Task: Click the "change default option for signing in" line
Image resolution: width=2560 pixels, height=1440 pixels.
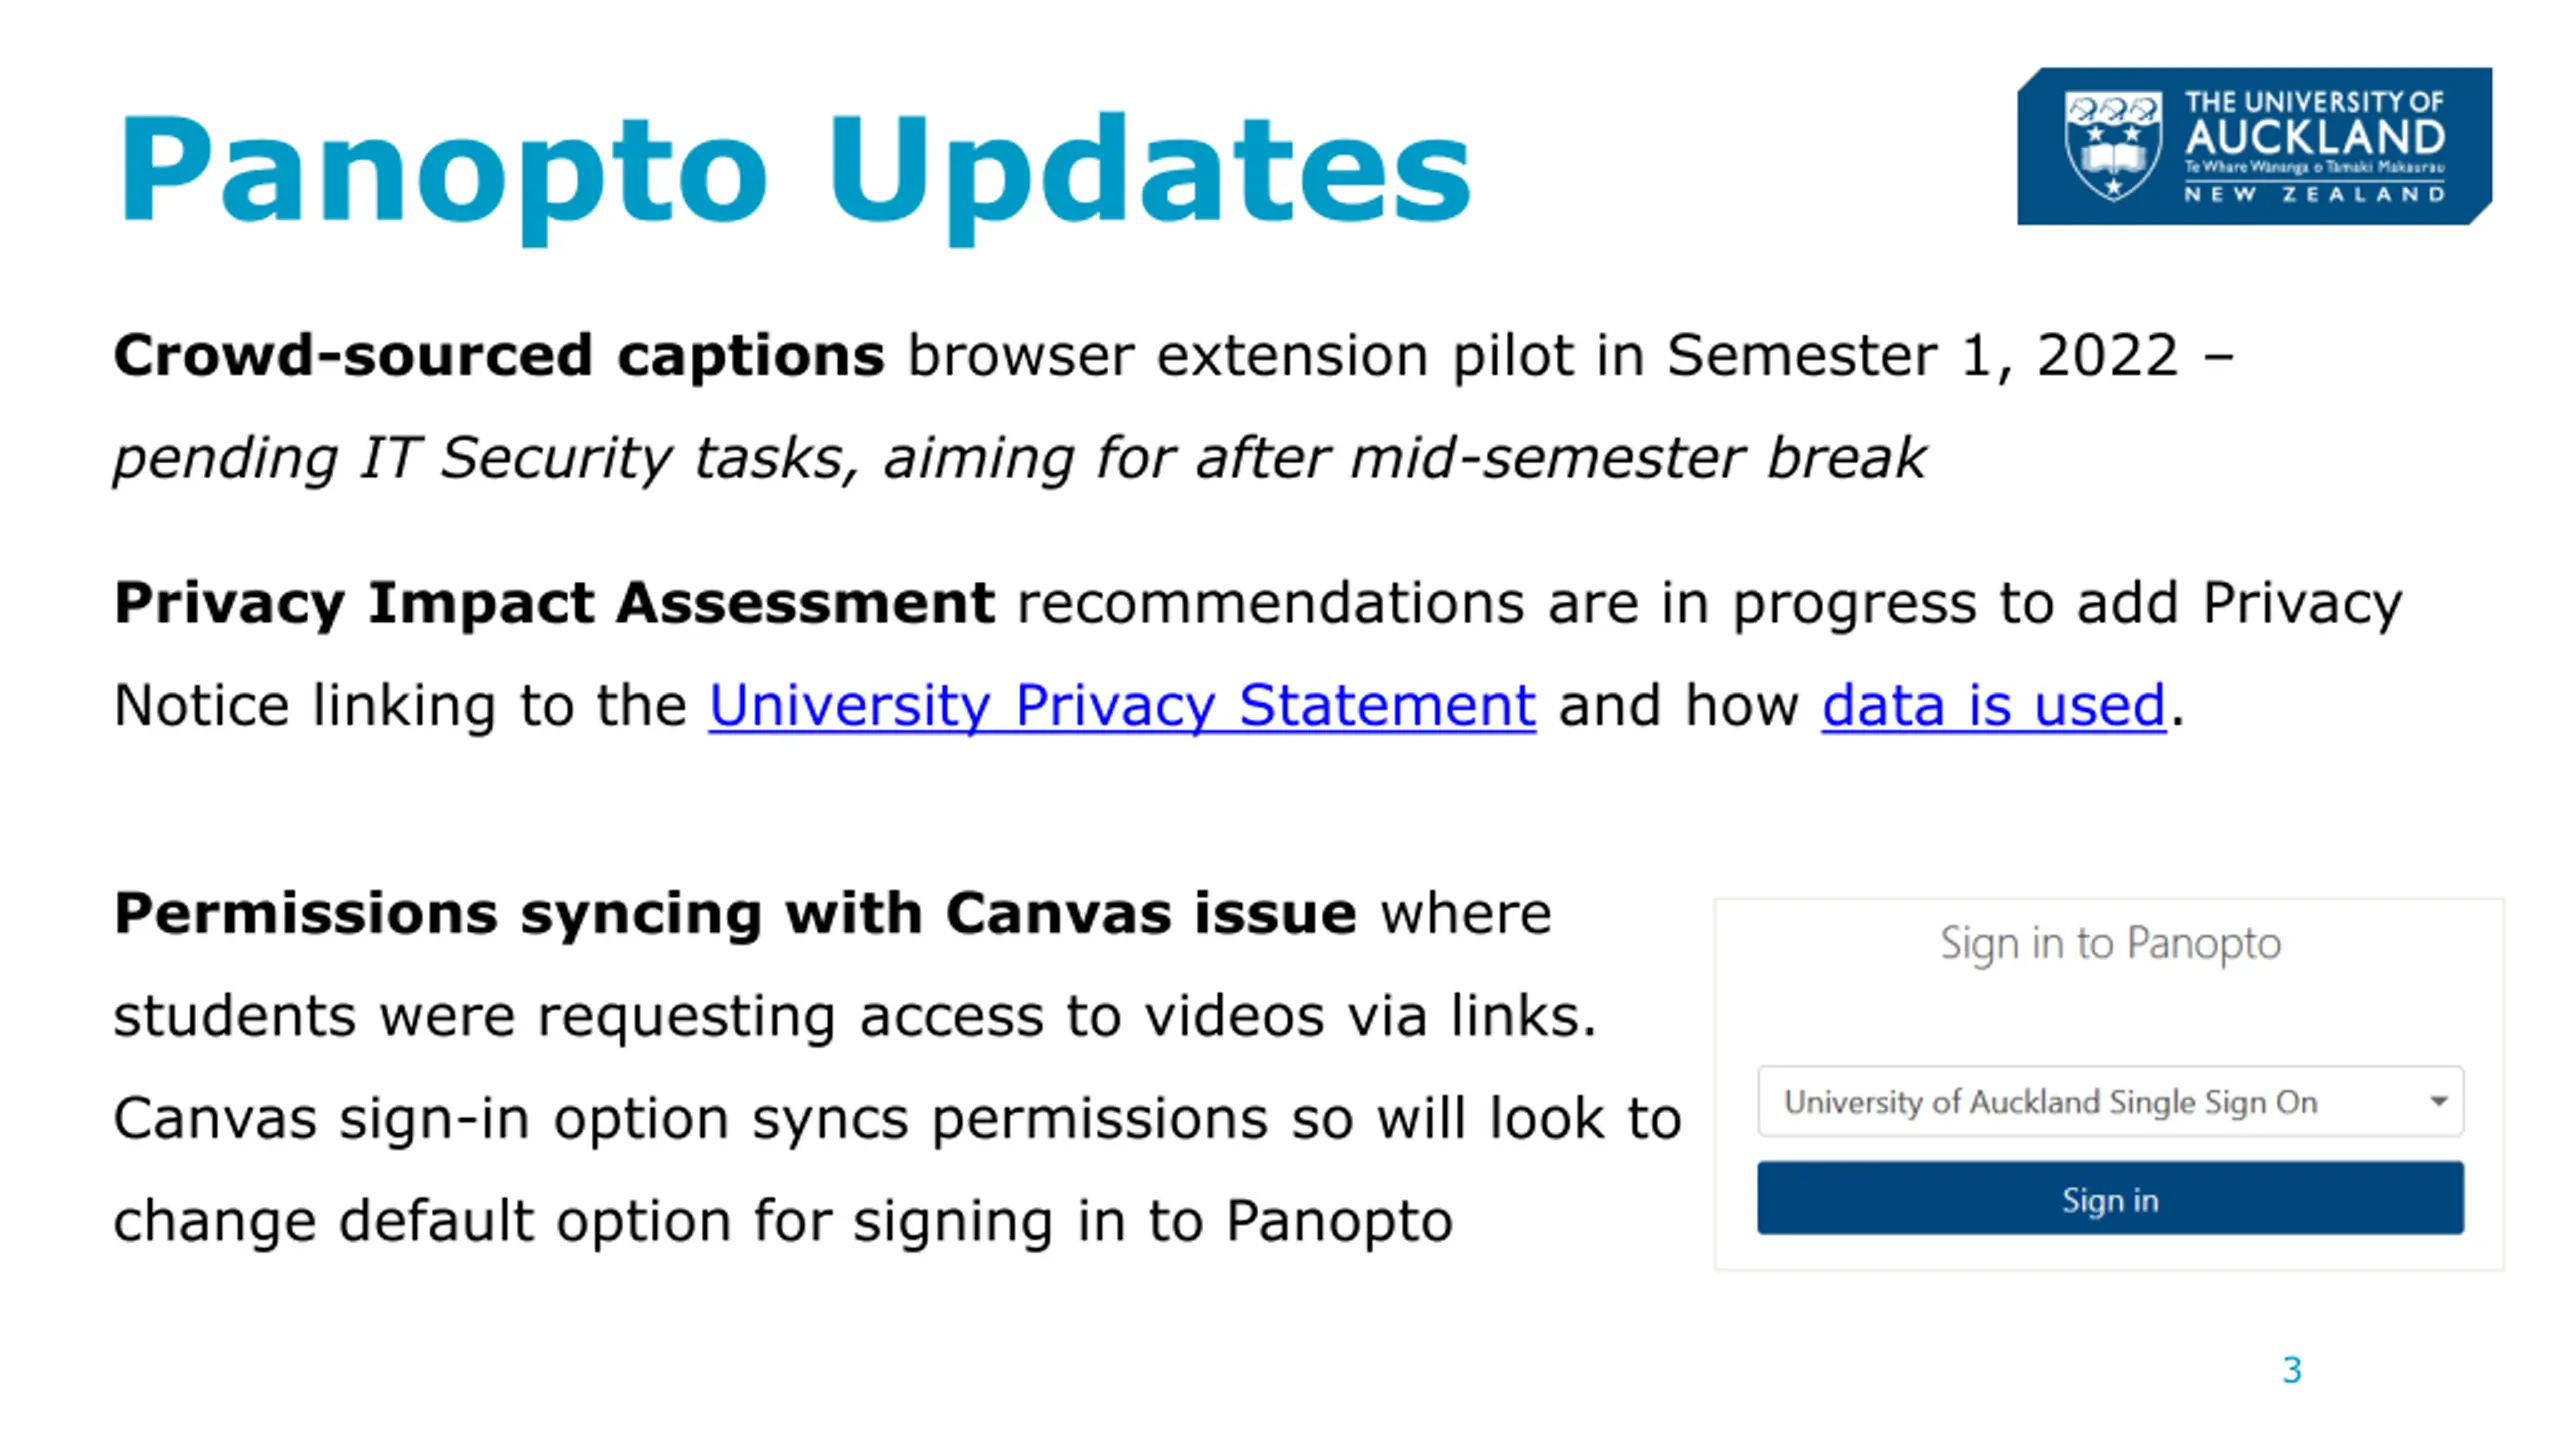Action: click(782, 1221)
